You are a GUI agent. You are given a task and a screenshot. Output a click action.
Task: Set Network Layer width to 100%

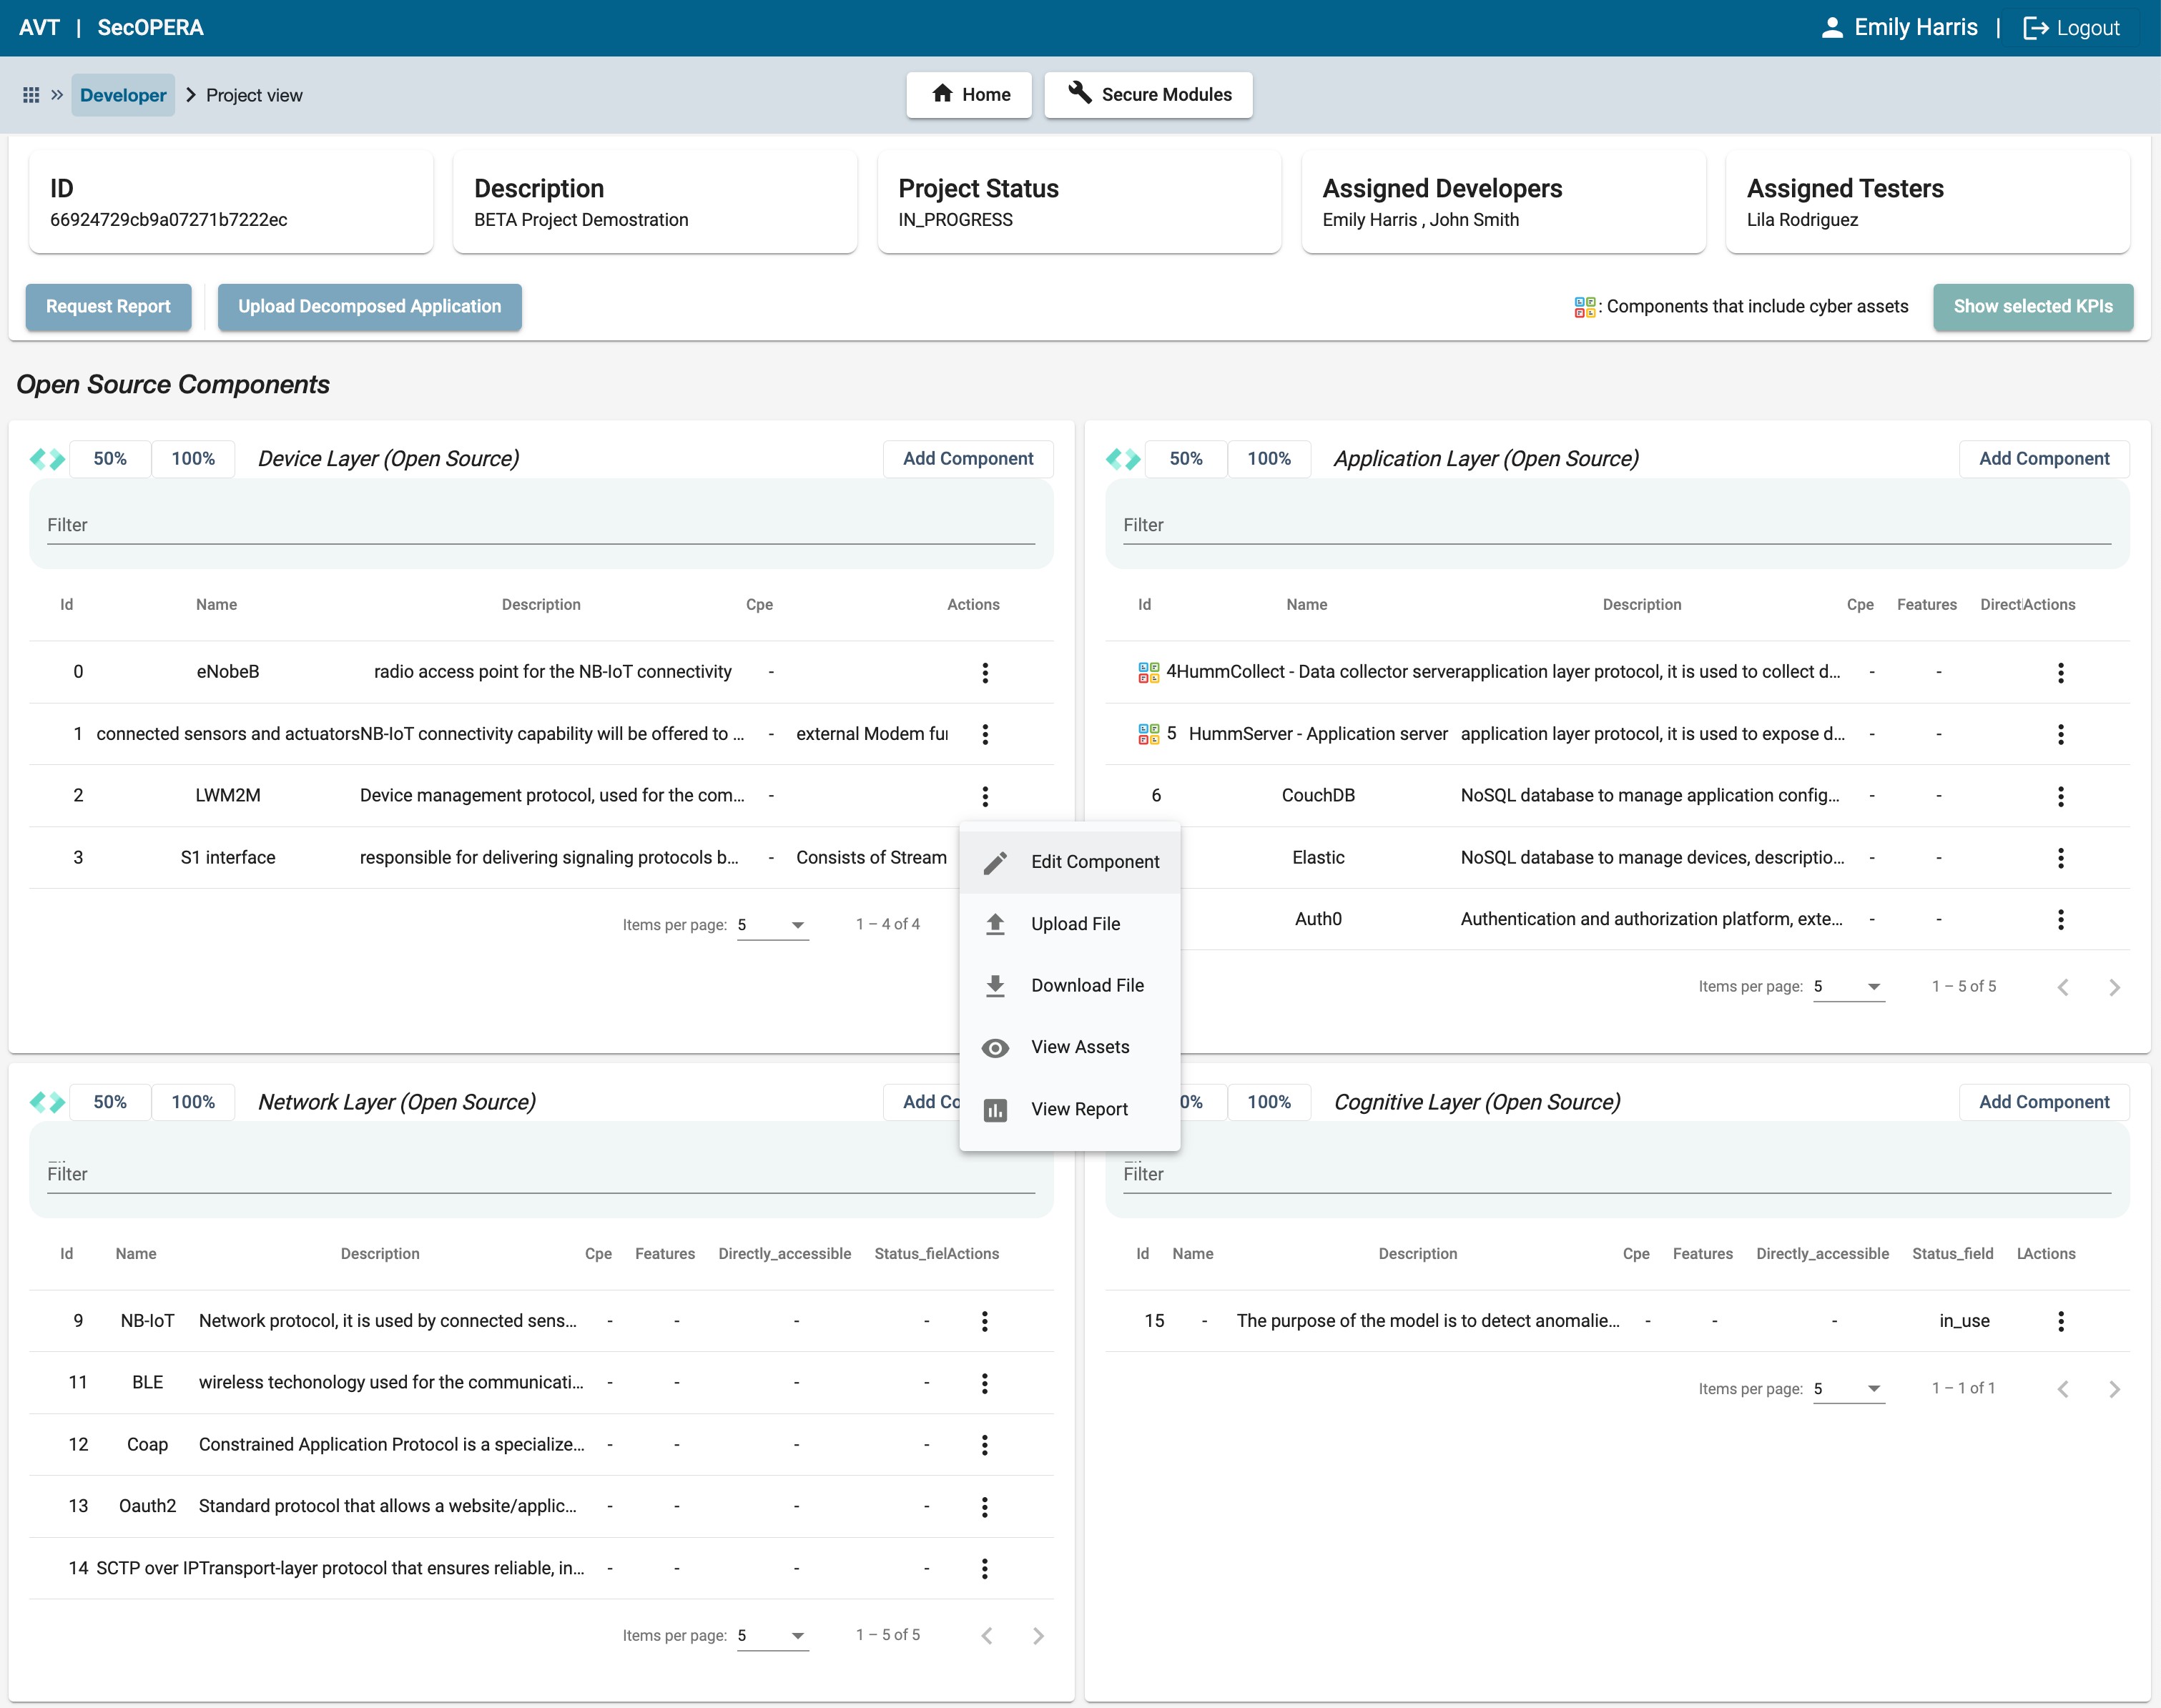tap(193, 1102)
